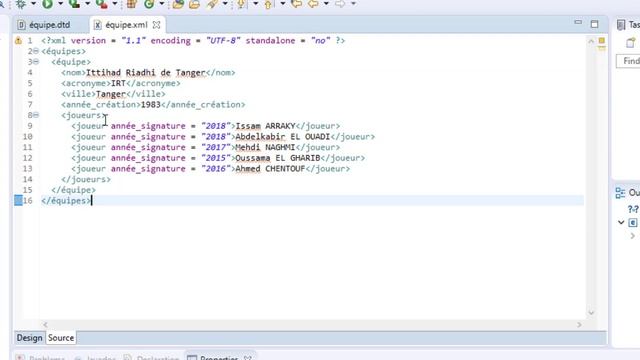Click the '1983' année_création value
Viewport: 640px width, 360px height.
[151, 104]
